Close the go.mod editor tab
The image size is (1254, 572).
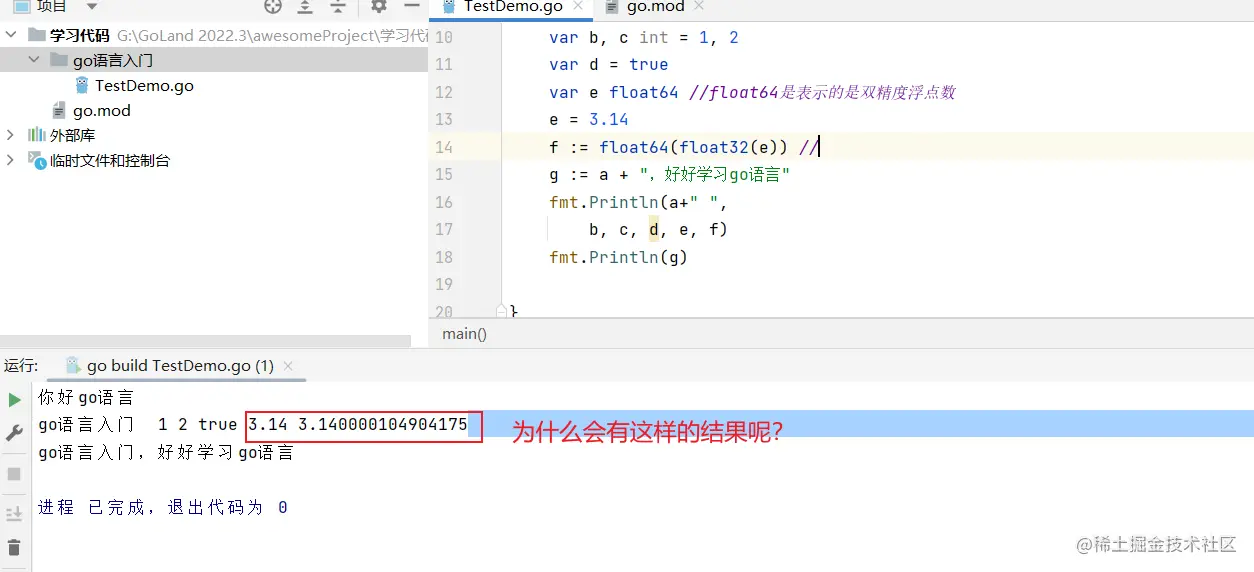pyautogui.click(x=699, y=6)
